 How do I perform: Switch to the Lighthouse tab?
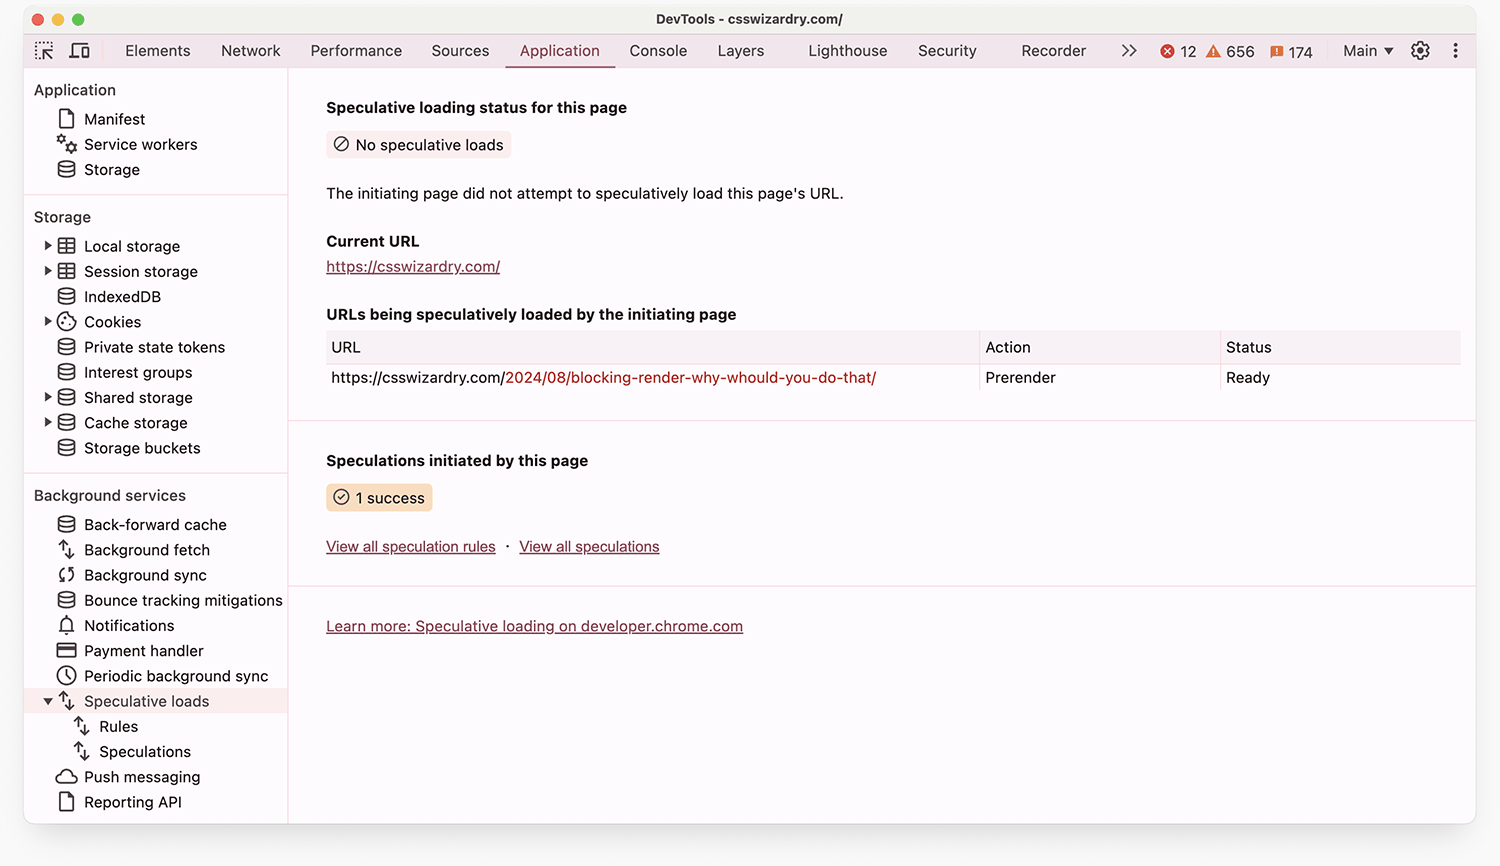pos(848,51)
